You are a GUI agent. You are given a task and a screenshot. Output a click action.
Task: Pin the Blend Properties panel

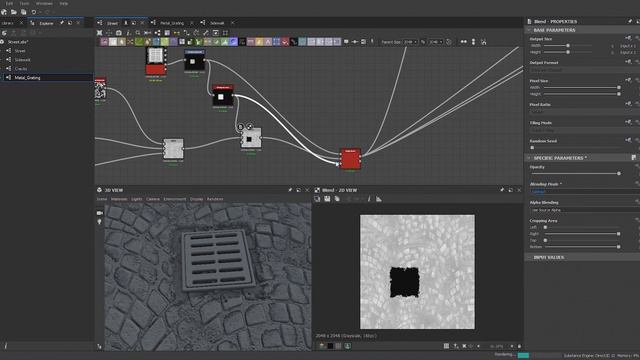point(630,21)
